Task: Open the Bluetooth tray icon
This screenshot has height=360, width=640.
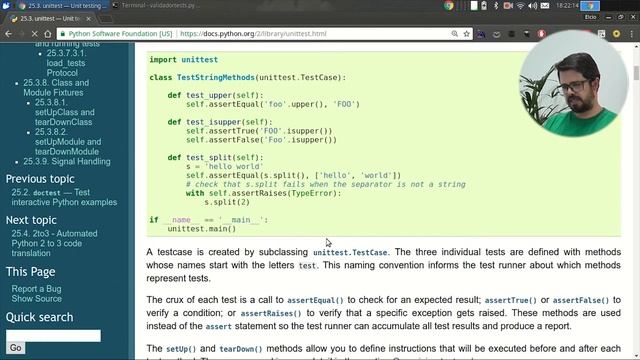Action: [496, 6]
